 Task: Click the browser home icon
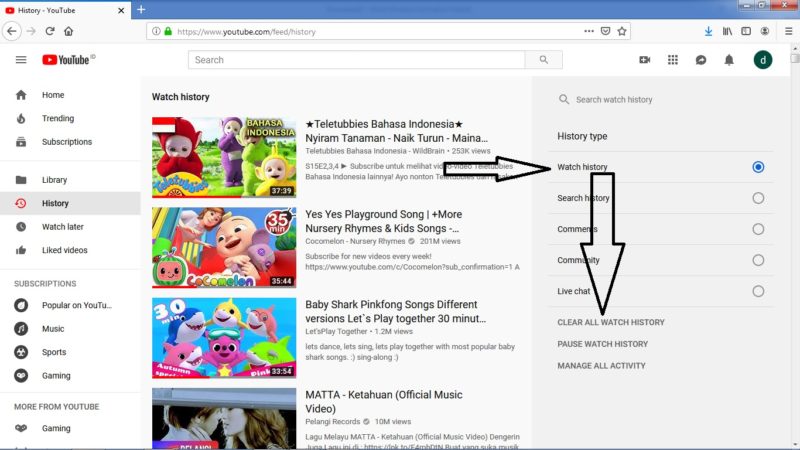68,31
